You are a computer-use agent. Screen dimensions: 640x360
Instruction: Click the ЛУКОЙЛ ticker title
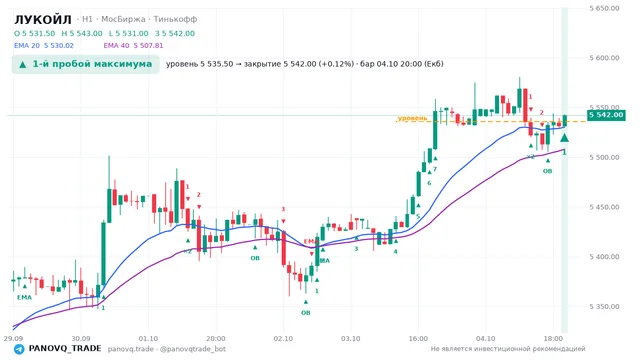(43, 19)
